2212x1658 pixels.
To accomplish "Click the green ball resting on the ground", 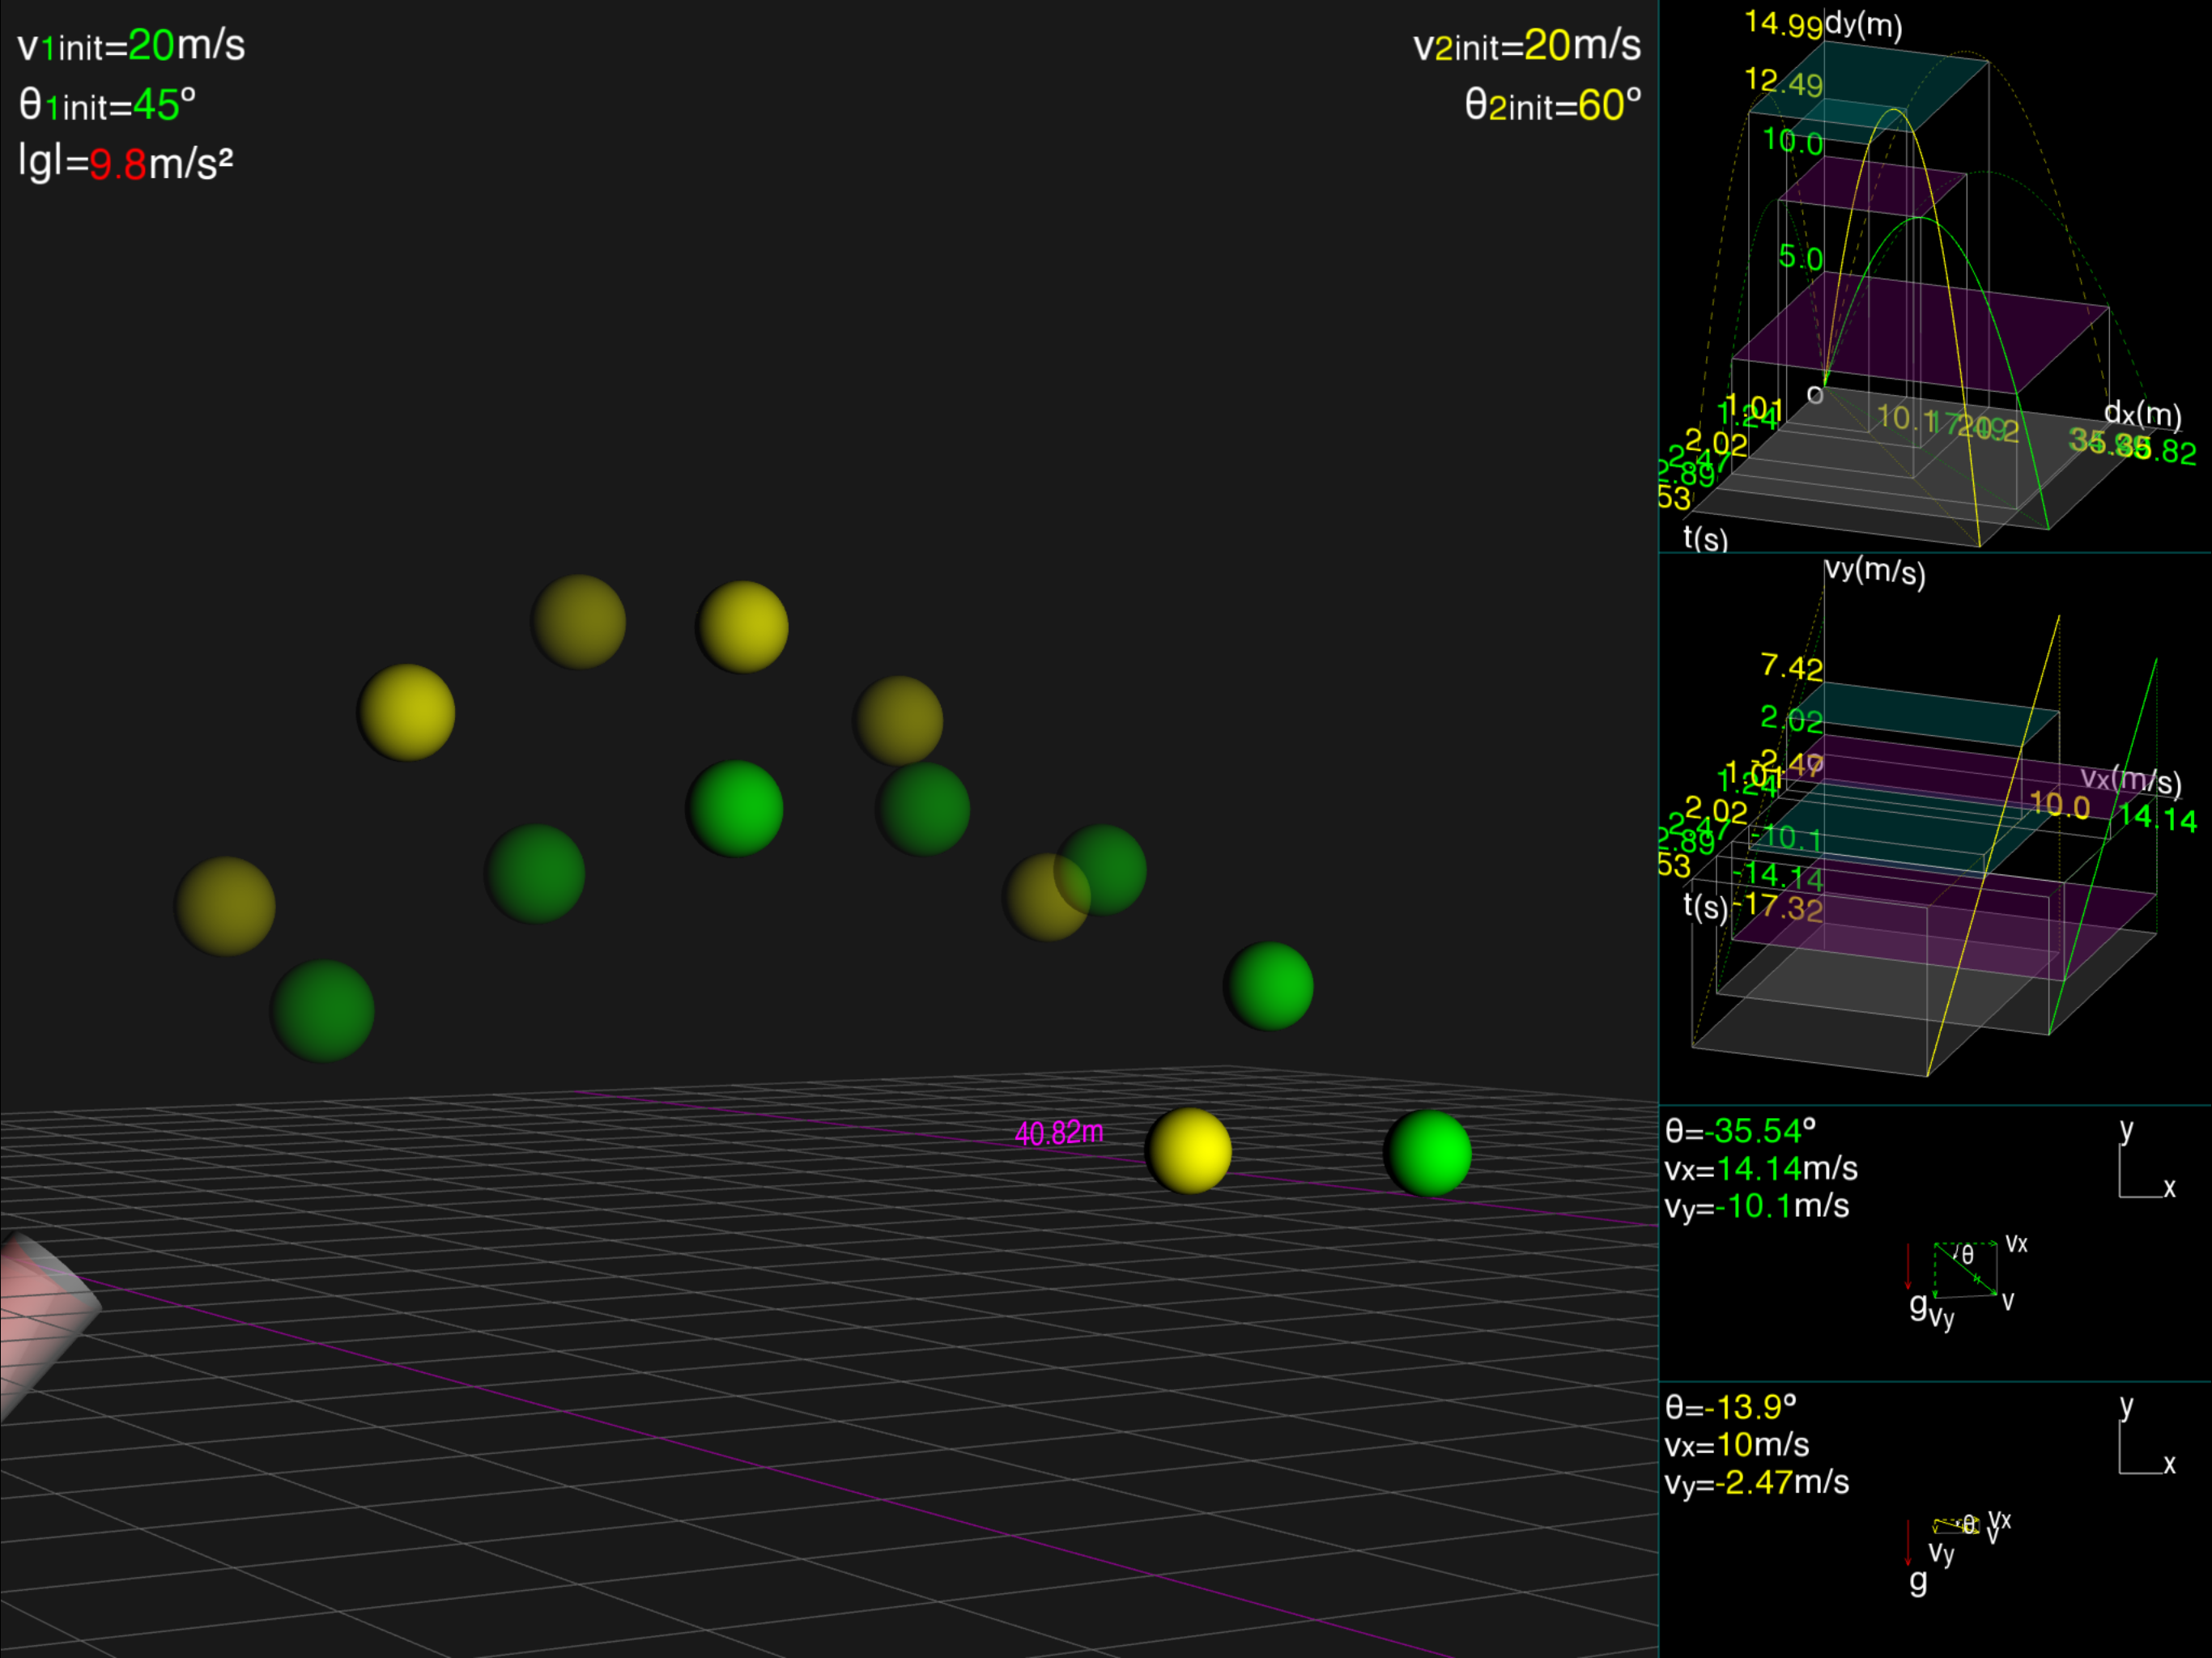I will pyautogui.click(x=1427, y=1153).
